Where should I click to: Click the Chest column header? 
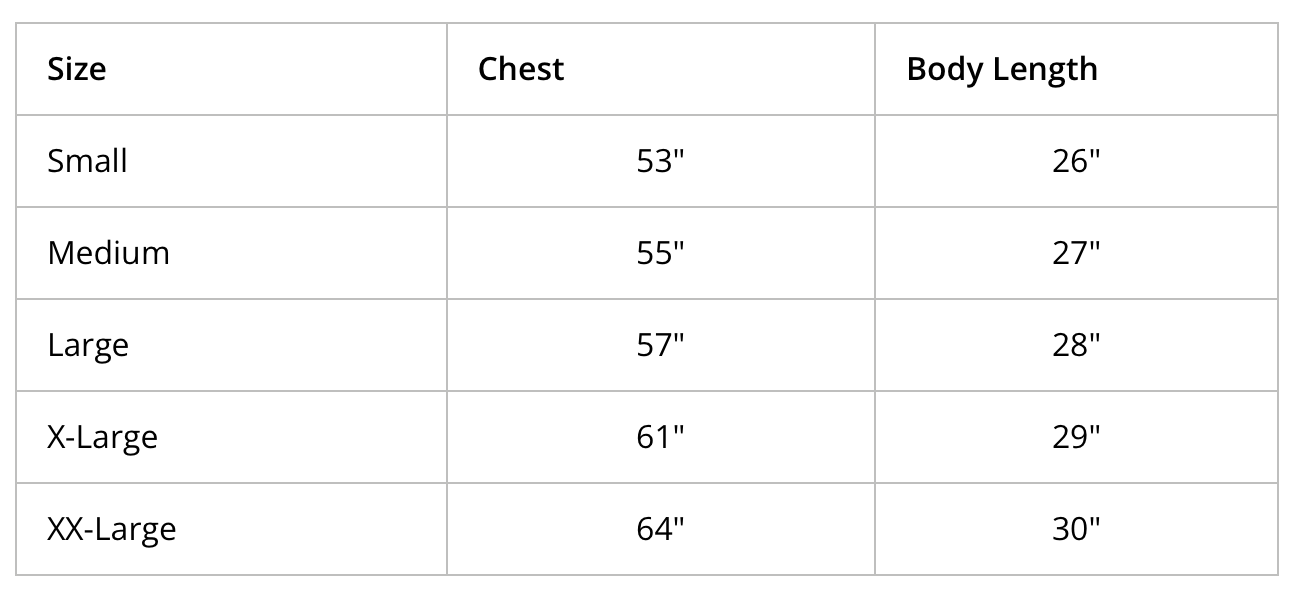point(521,69)
